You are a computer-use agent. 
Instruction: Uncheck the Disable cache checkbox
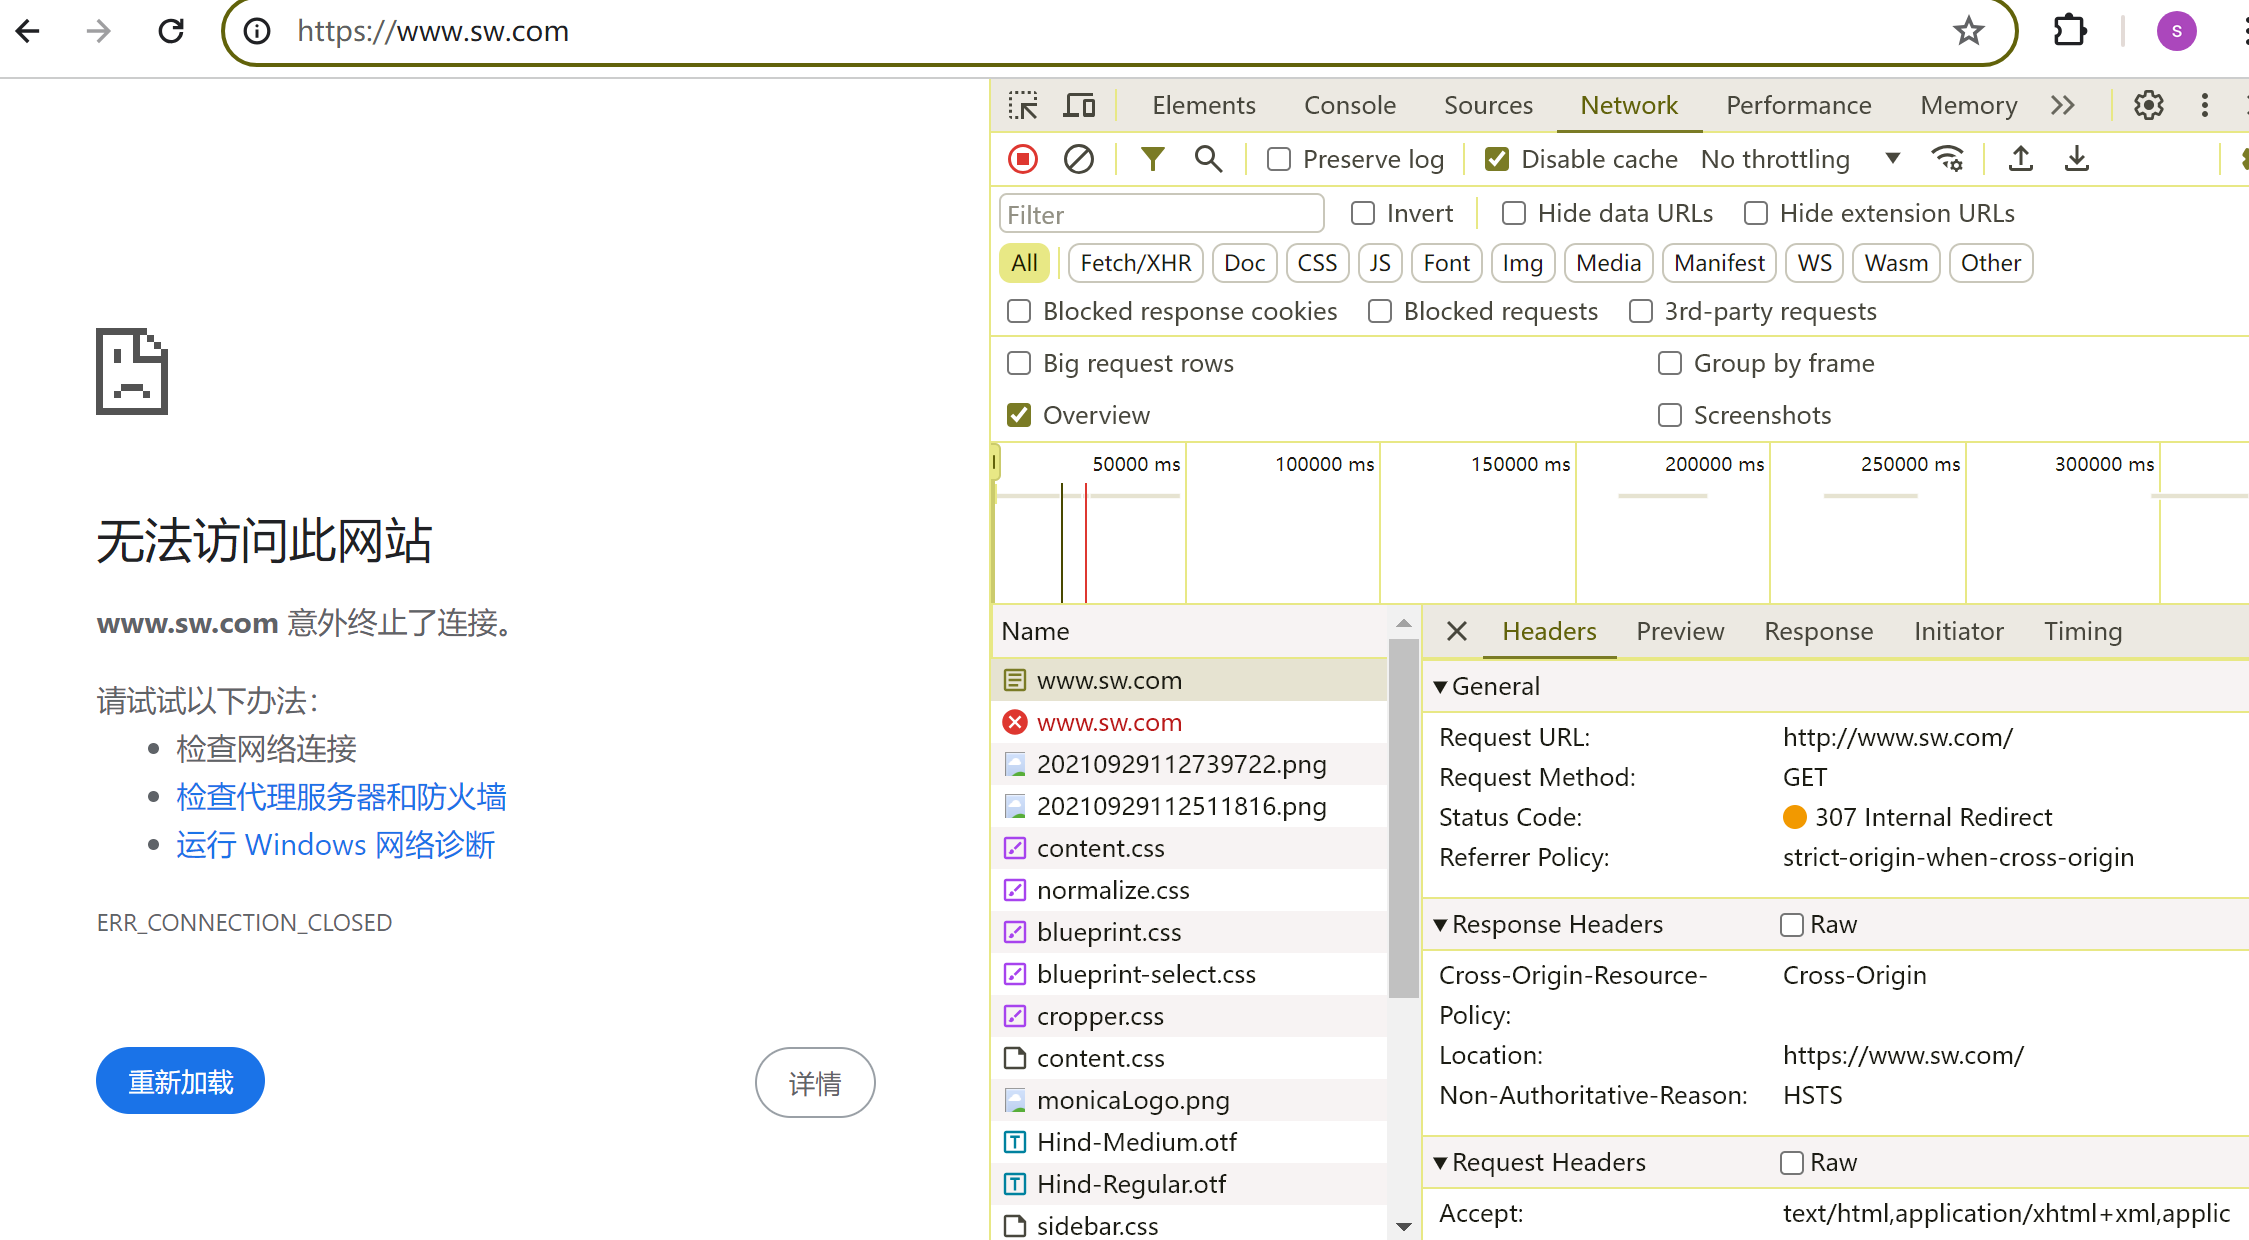pyautogui.click(x=1496, y=160)
